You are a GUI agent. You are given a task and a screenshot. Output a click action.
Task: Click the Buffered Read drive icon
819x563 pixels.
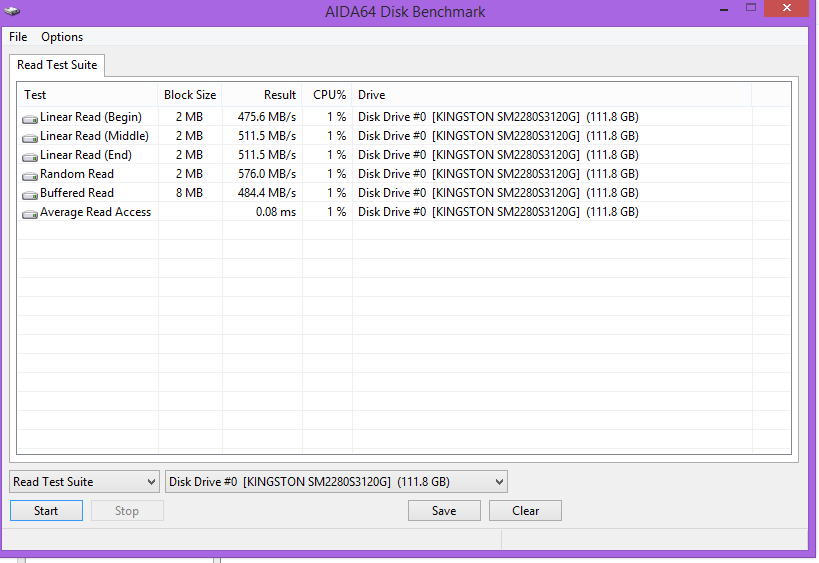click(x=30, y=195)
